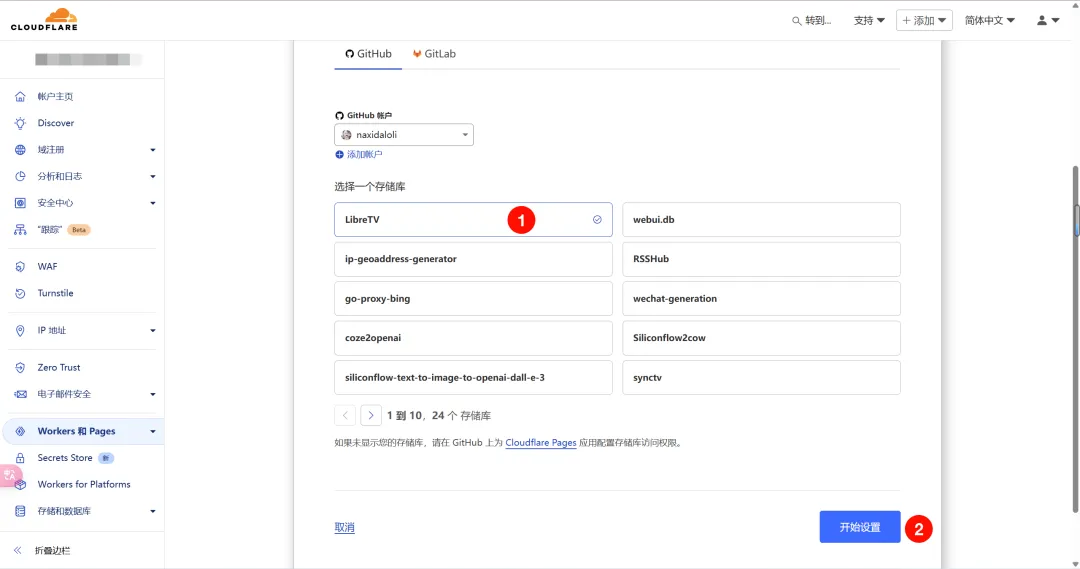This screenshot has height=569, width=1080.
Task: Open Turnstile in the sidebar
Action: tap(55, 293)
